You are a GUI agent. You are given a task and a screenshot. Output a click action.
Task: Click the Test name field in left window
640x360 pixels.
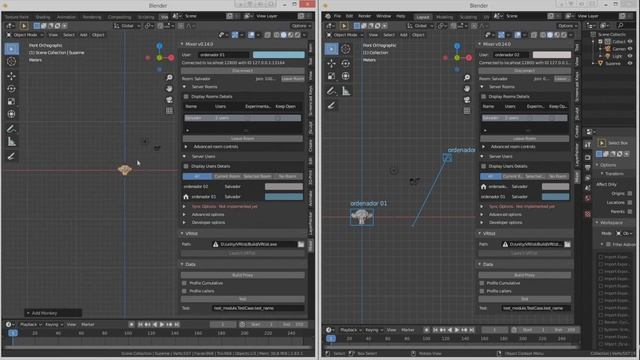258,308
